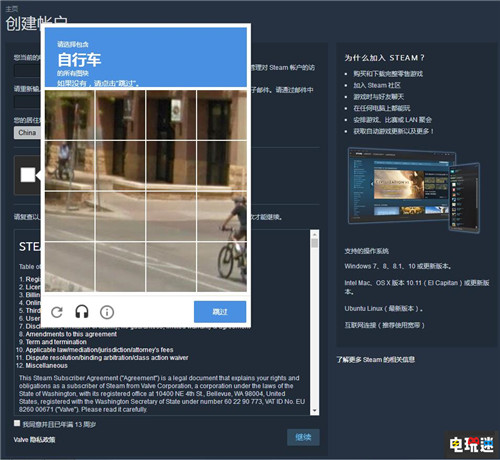Click the 加入 Steam 社区 bullet
The width and height of the screenshot is (500, 460).
click(x=377, y=85)
